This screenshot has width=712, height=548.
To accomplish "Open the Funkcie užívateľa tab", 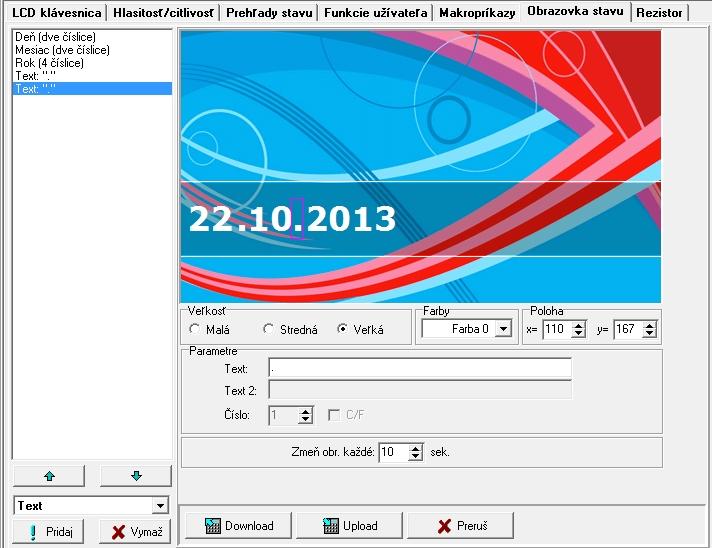I will [x=376, y=13].
